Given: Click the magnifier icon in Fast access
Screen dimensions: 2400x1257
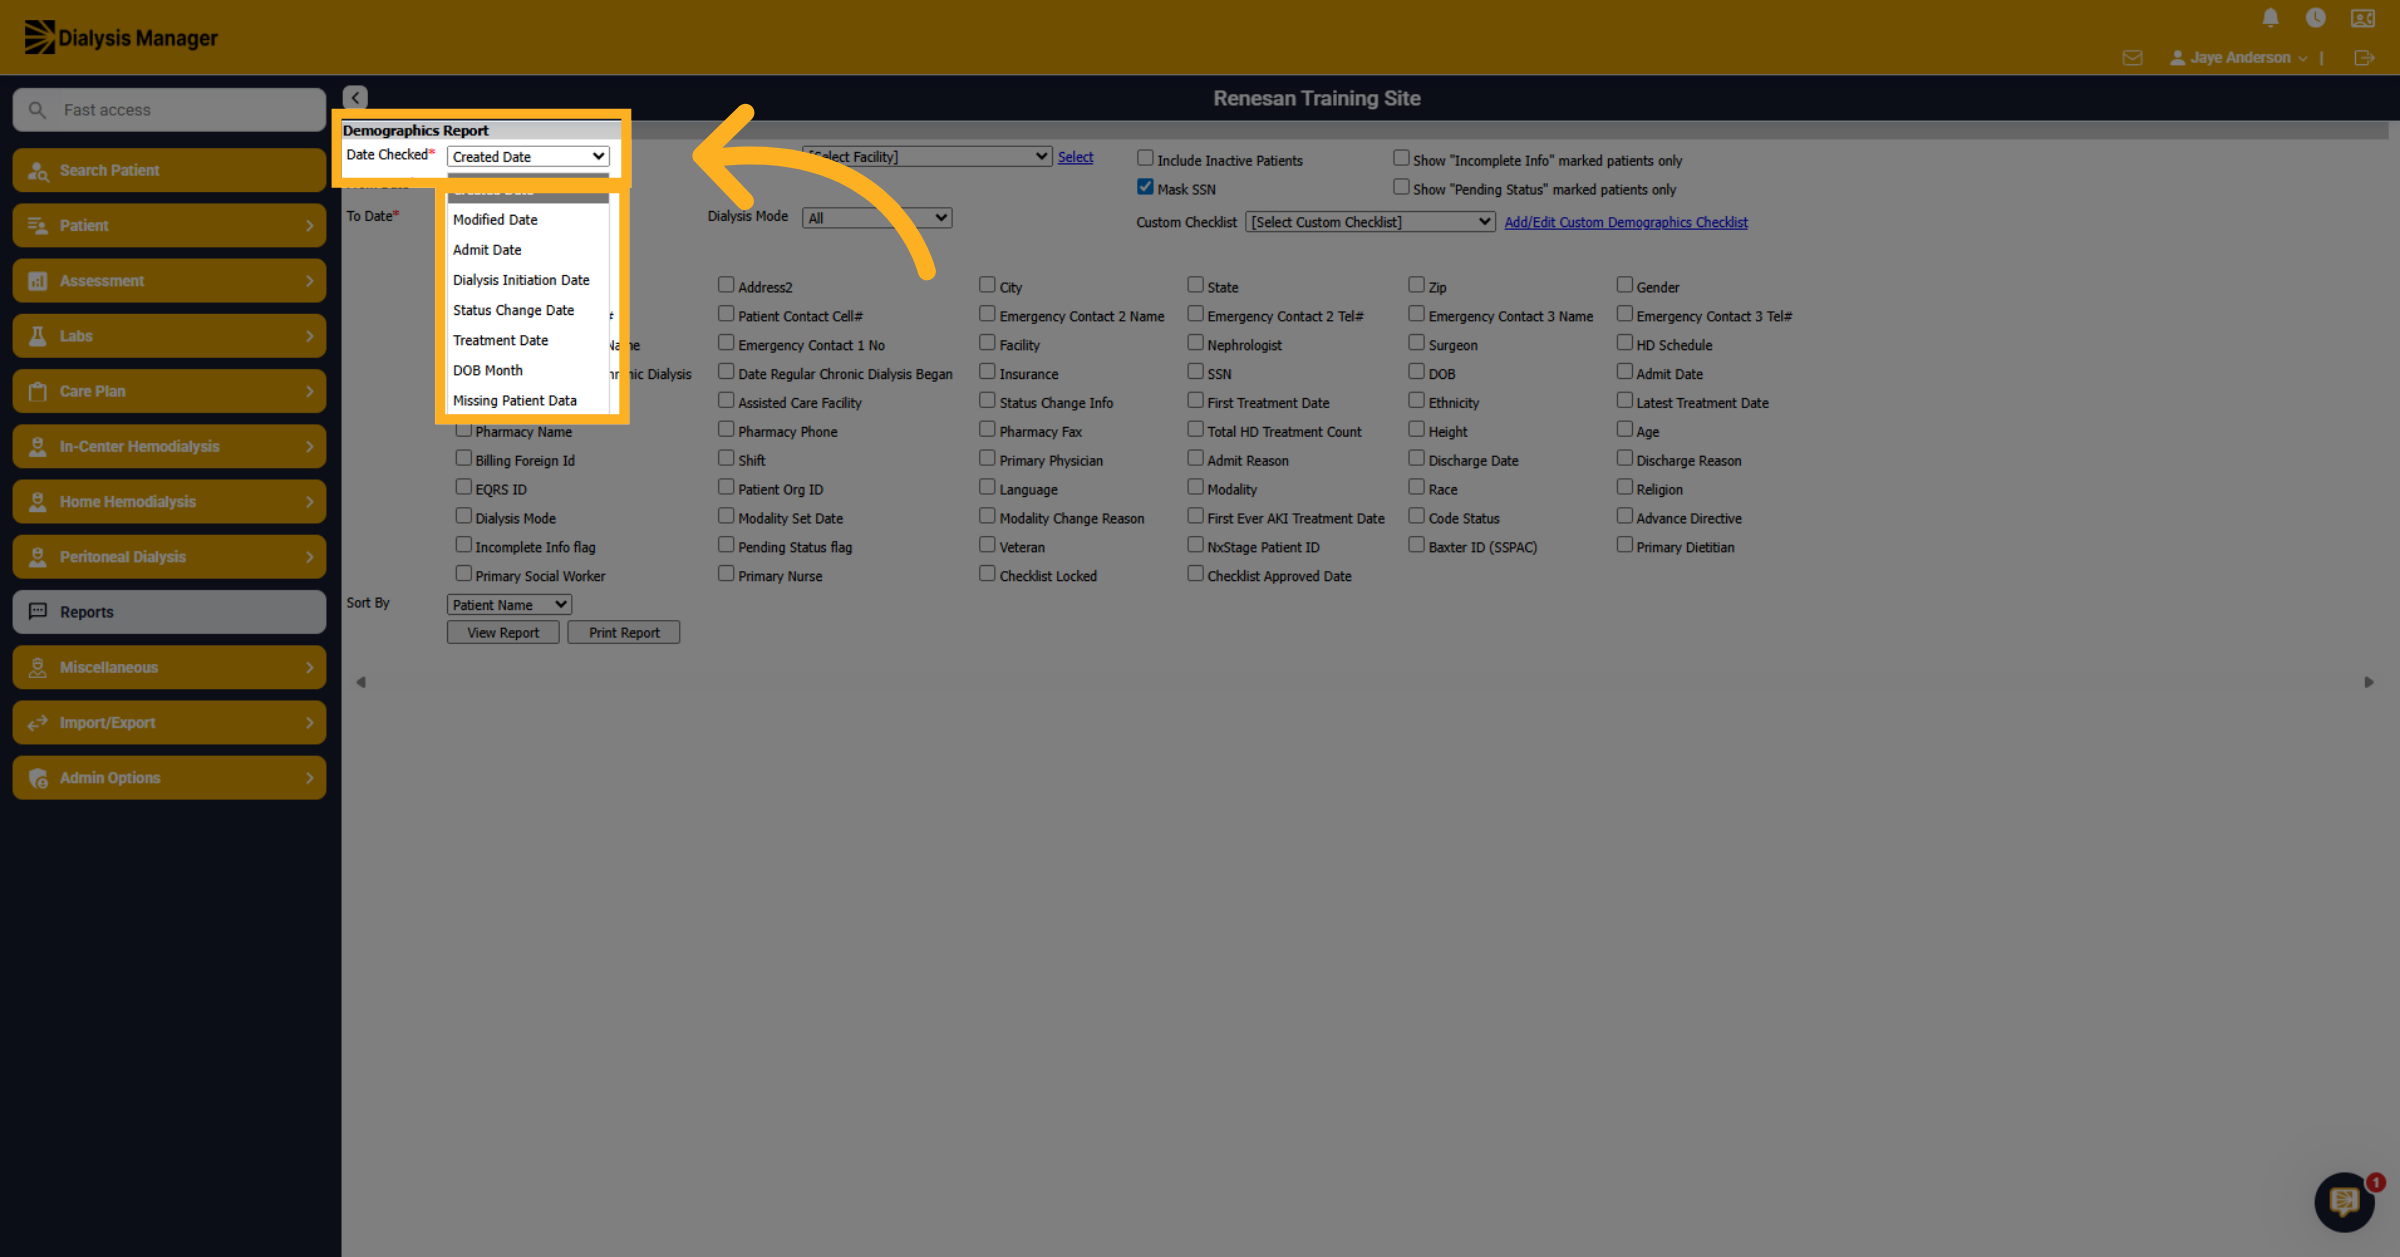Looking at the screenshot, I should click(37, 110).
